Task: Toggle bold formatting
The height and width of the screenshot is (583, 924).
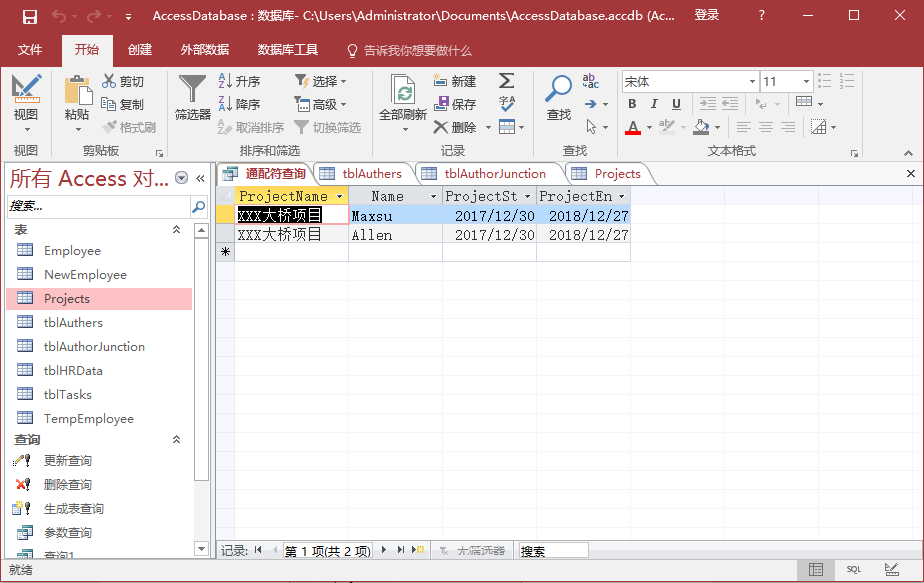Action: click(x=632, y=104)
